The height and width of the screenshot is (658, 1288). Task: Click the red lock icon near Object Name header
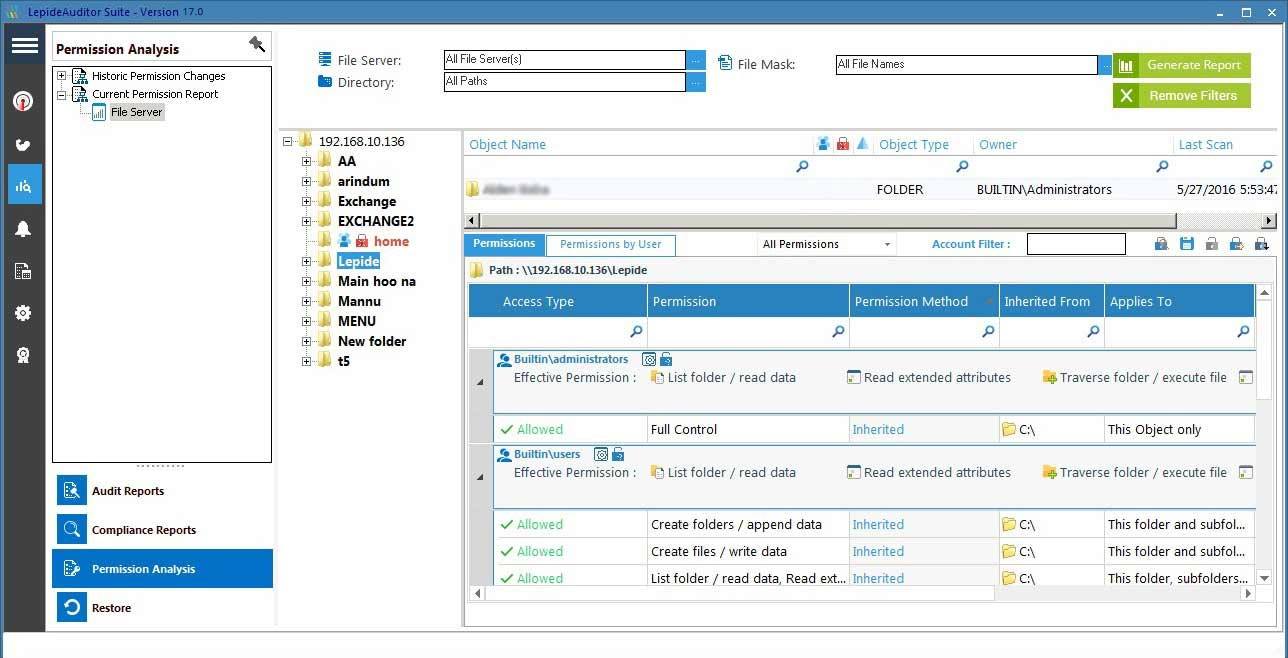pyautogui.click(x=841, y=144)
